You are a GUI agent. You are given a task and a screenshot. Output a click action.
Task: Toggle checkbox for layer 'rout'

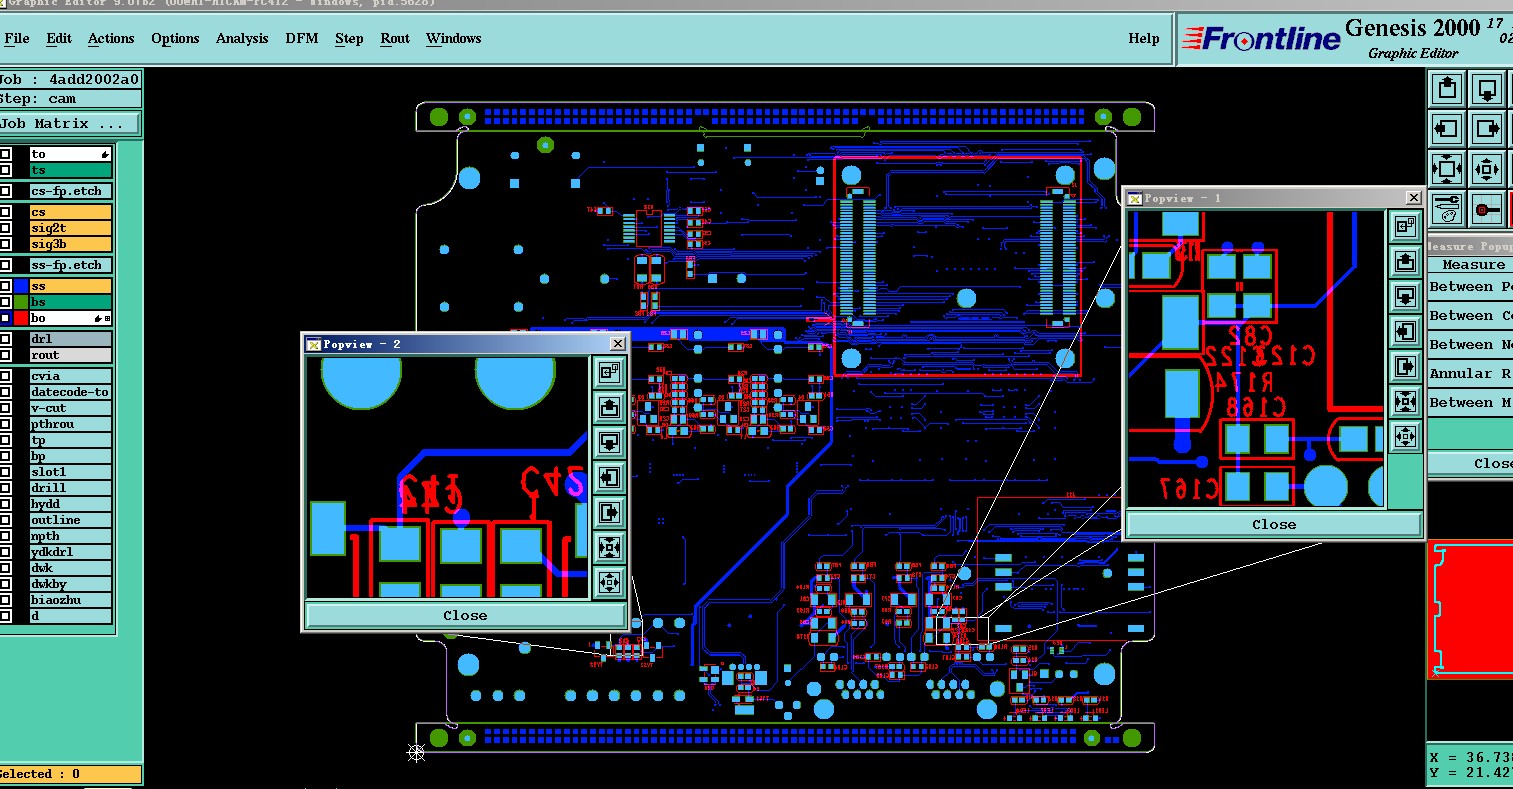pyautogui.click(x=6, y=355)
